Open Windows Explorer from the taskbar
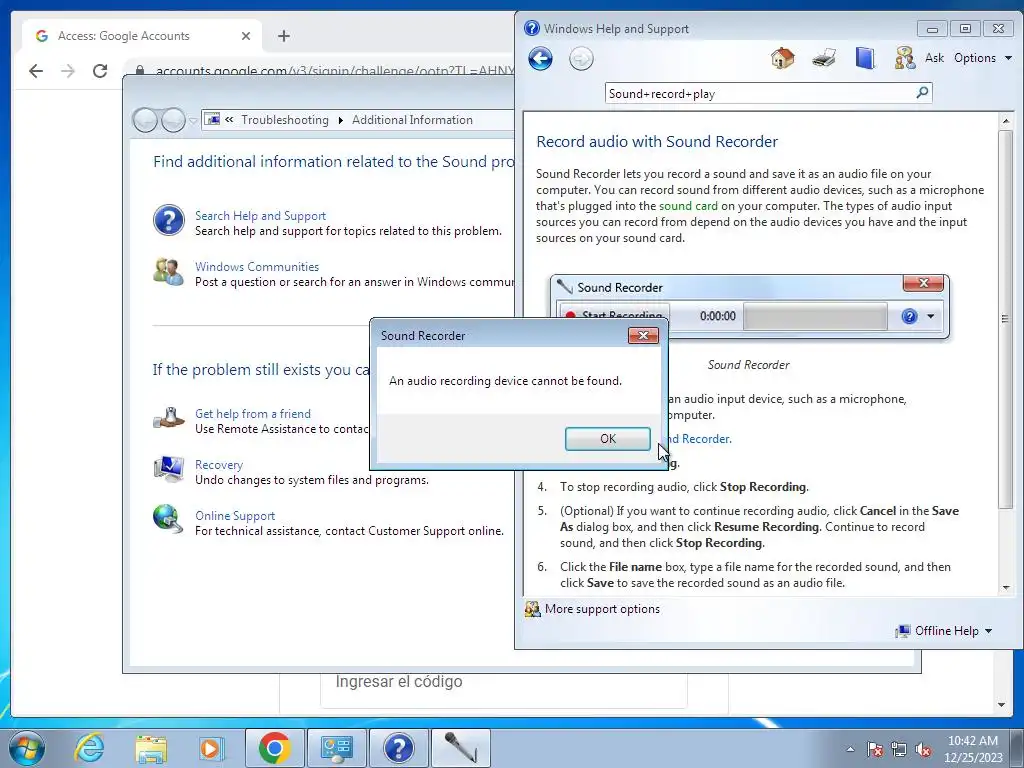The height and width of the screenshot is (768, 1024). 151,748
